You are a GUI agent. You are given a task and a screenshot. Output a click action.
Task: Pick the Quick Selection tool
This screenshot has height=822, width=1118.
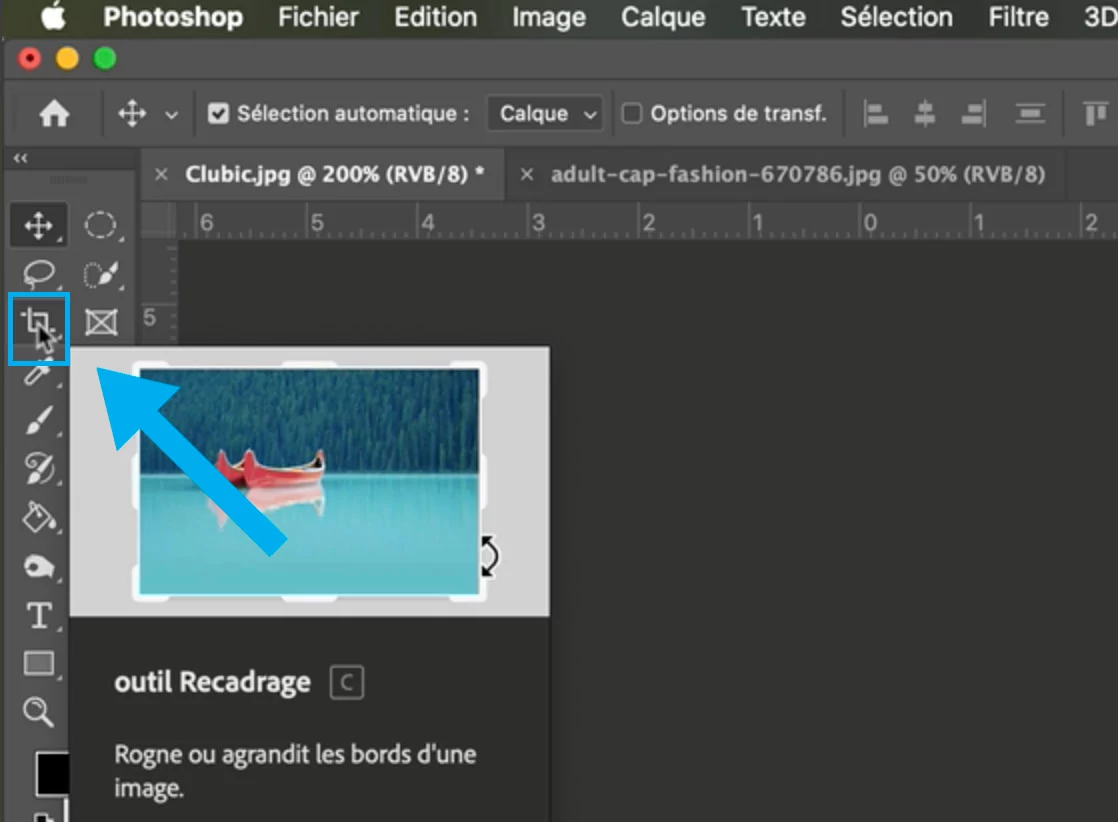click(101, 274)
